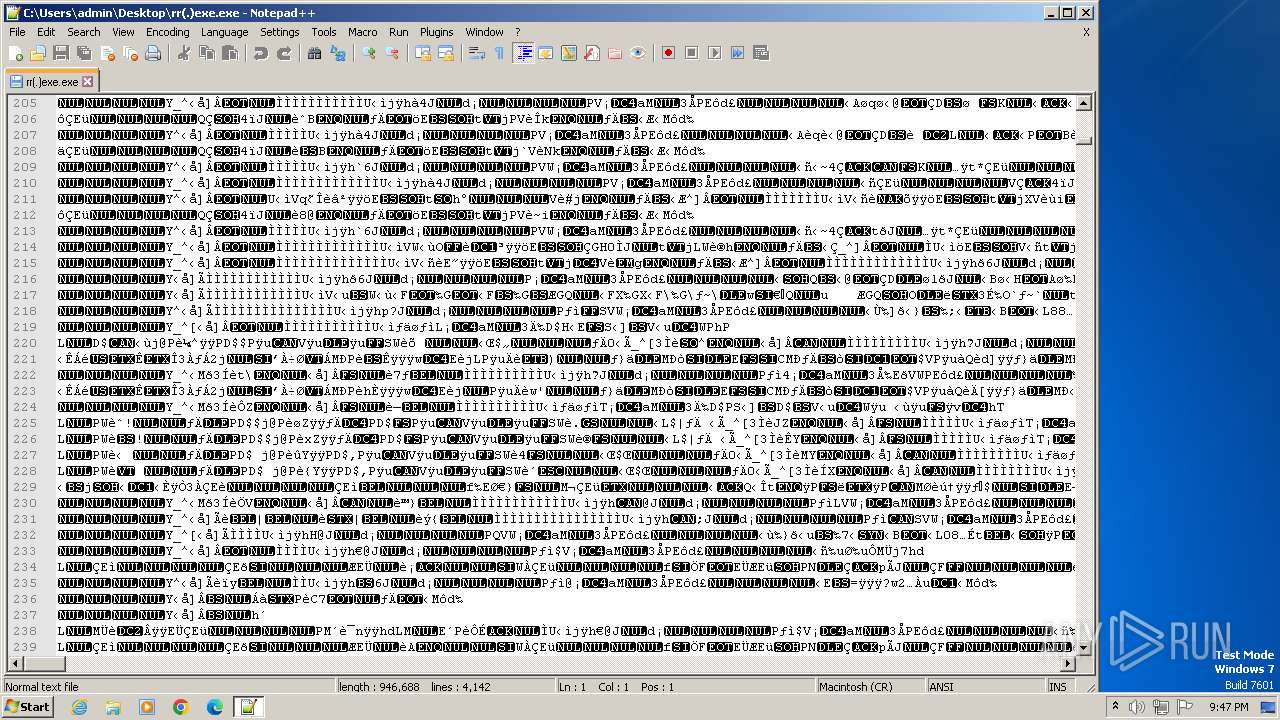1280x720 pixels.
Task: Open the Settings menu
Action: (x=280, y=32)
